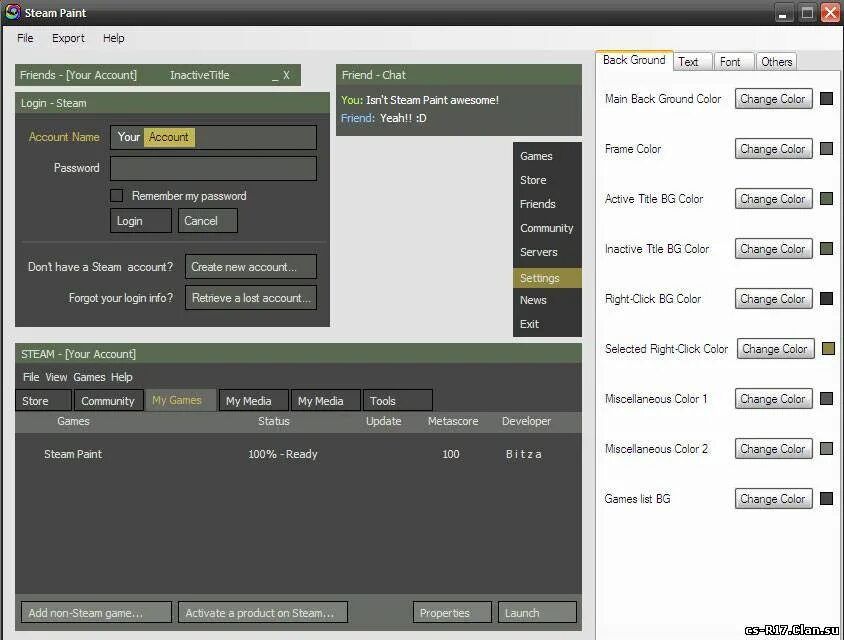Click the Main Back Ground Color swatch

[x=826, y=99]
